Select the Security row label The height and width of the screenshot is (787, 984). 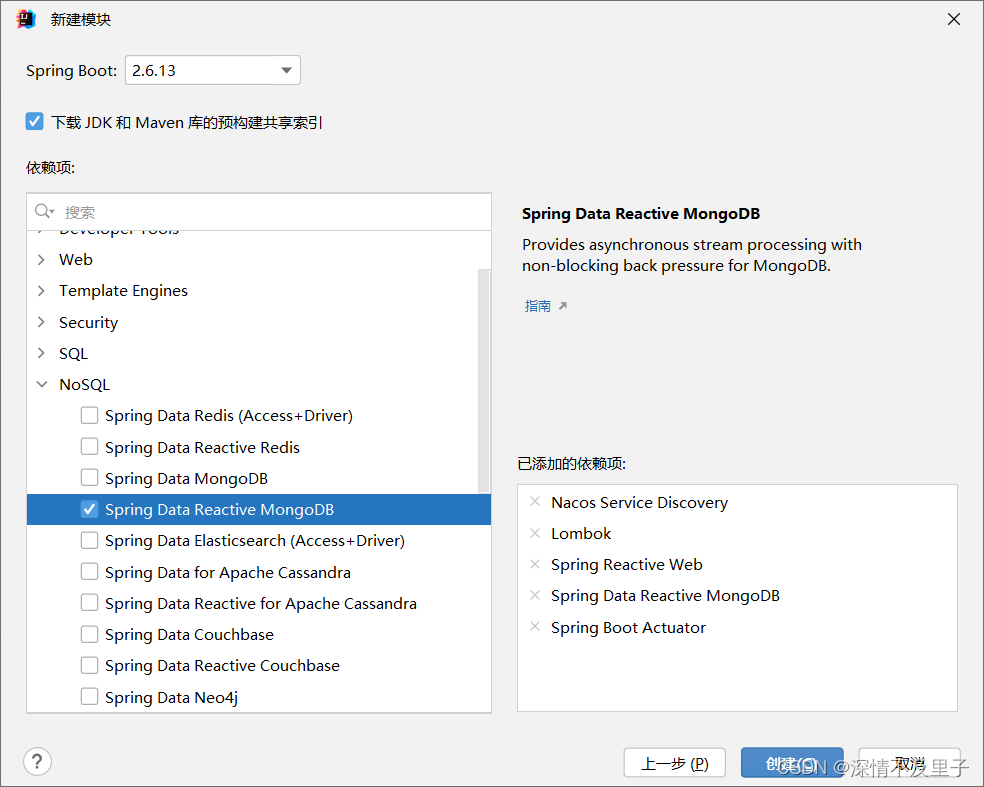(88, 323)
